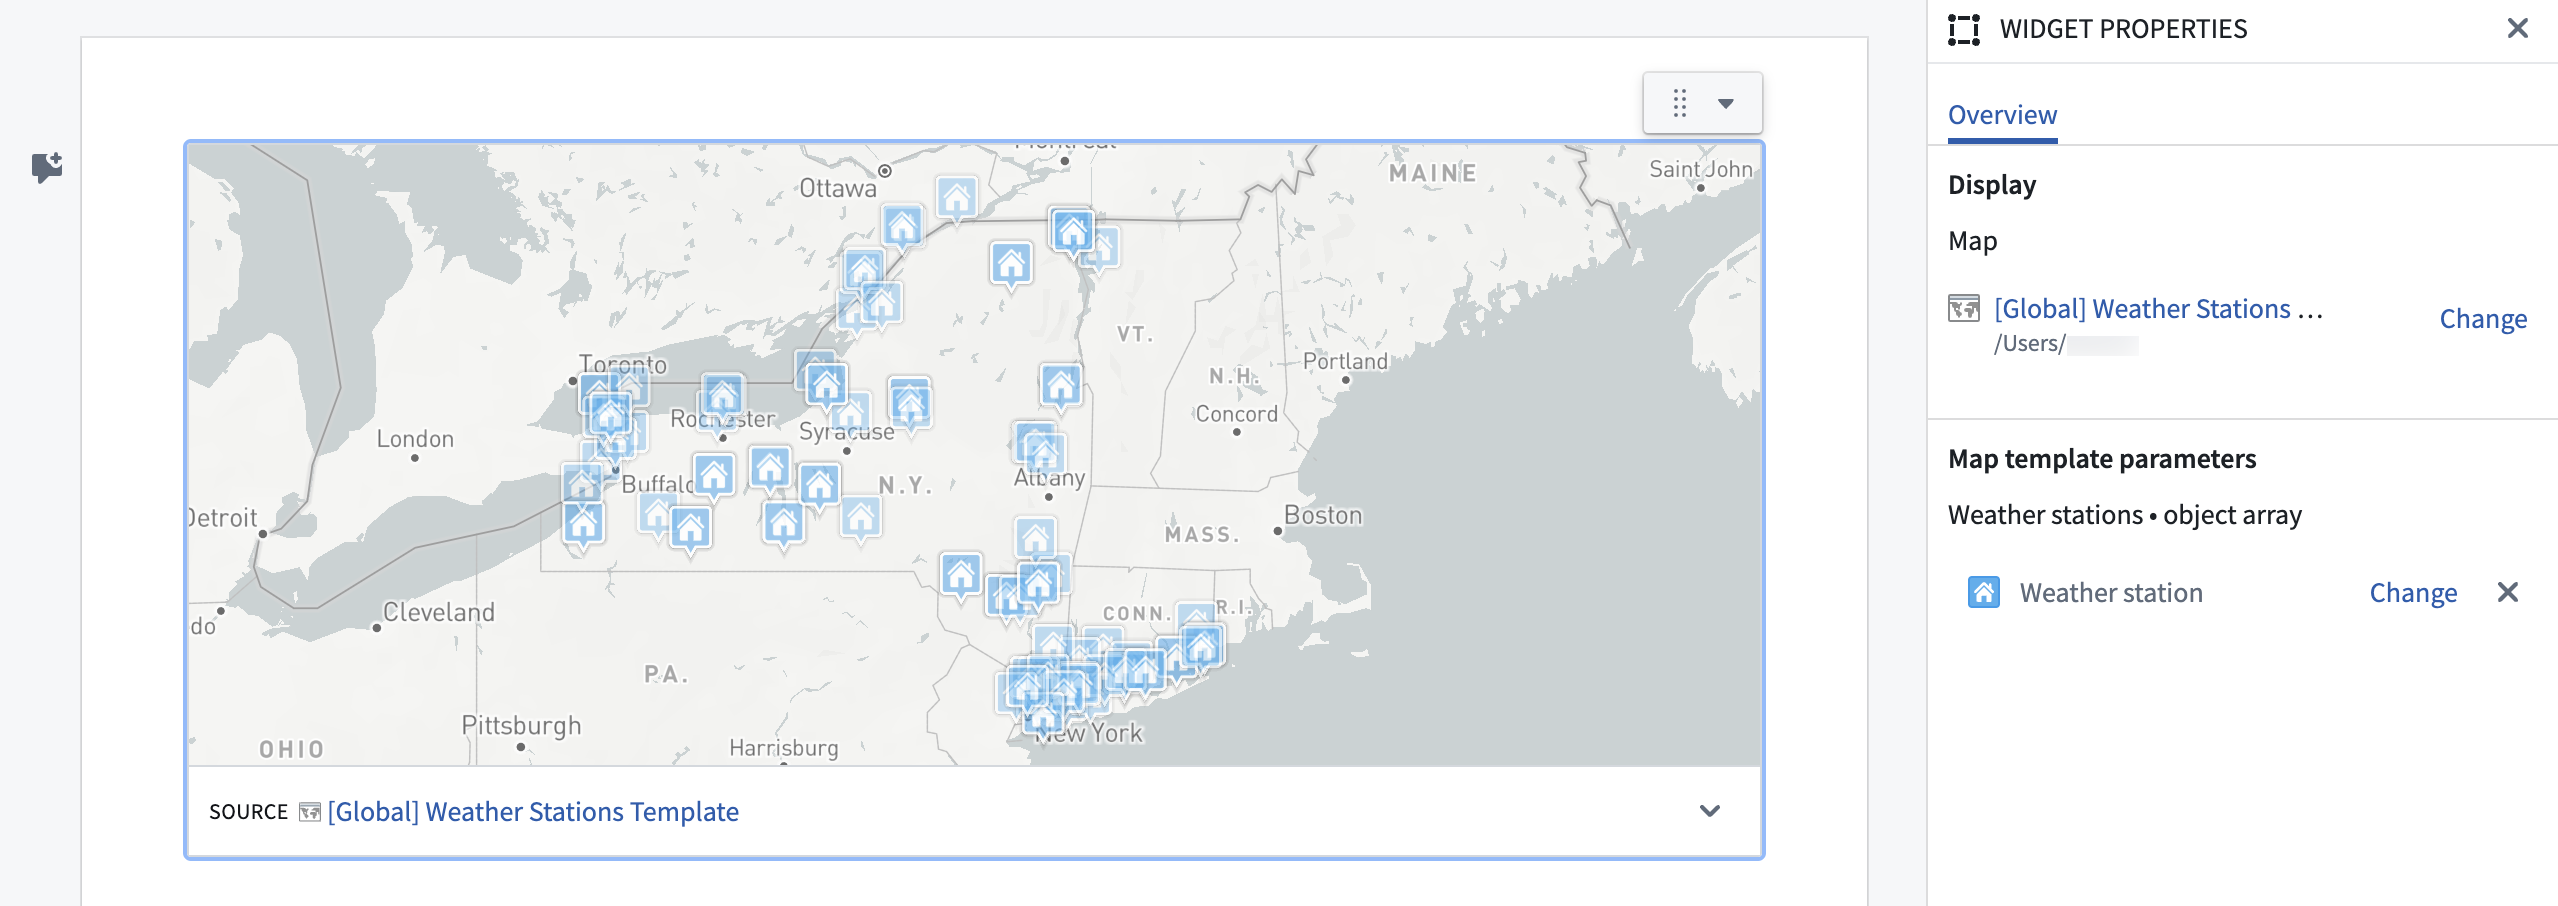Click the Concord label on the map
Screen dimensions: 2558x906
(1237, 413)
